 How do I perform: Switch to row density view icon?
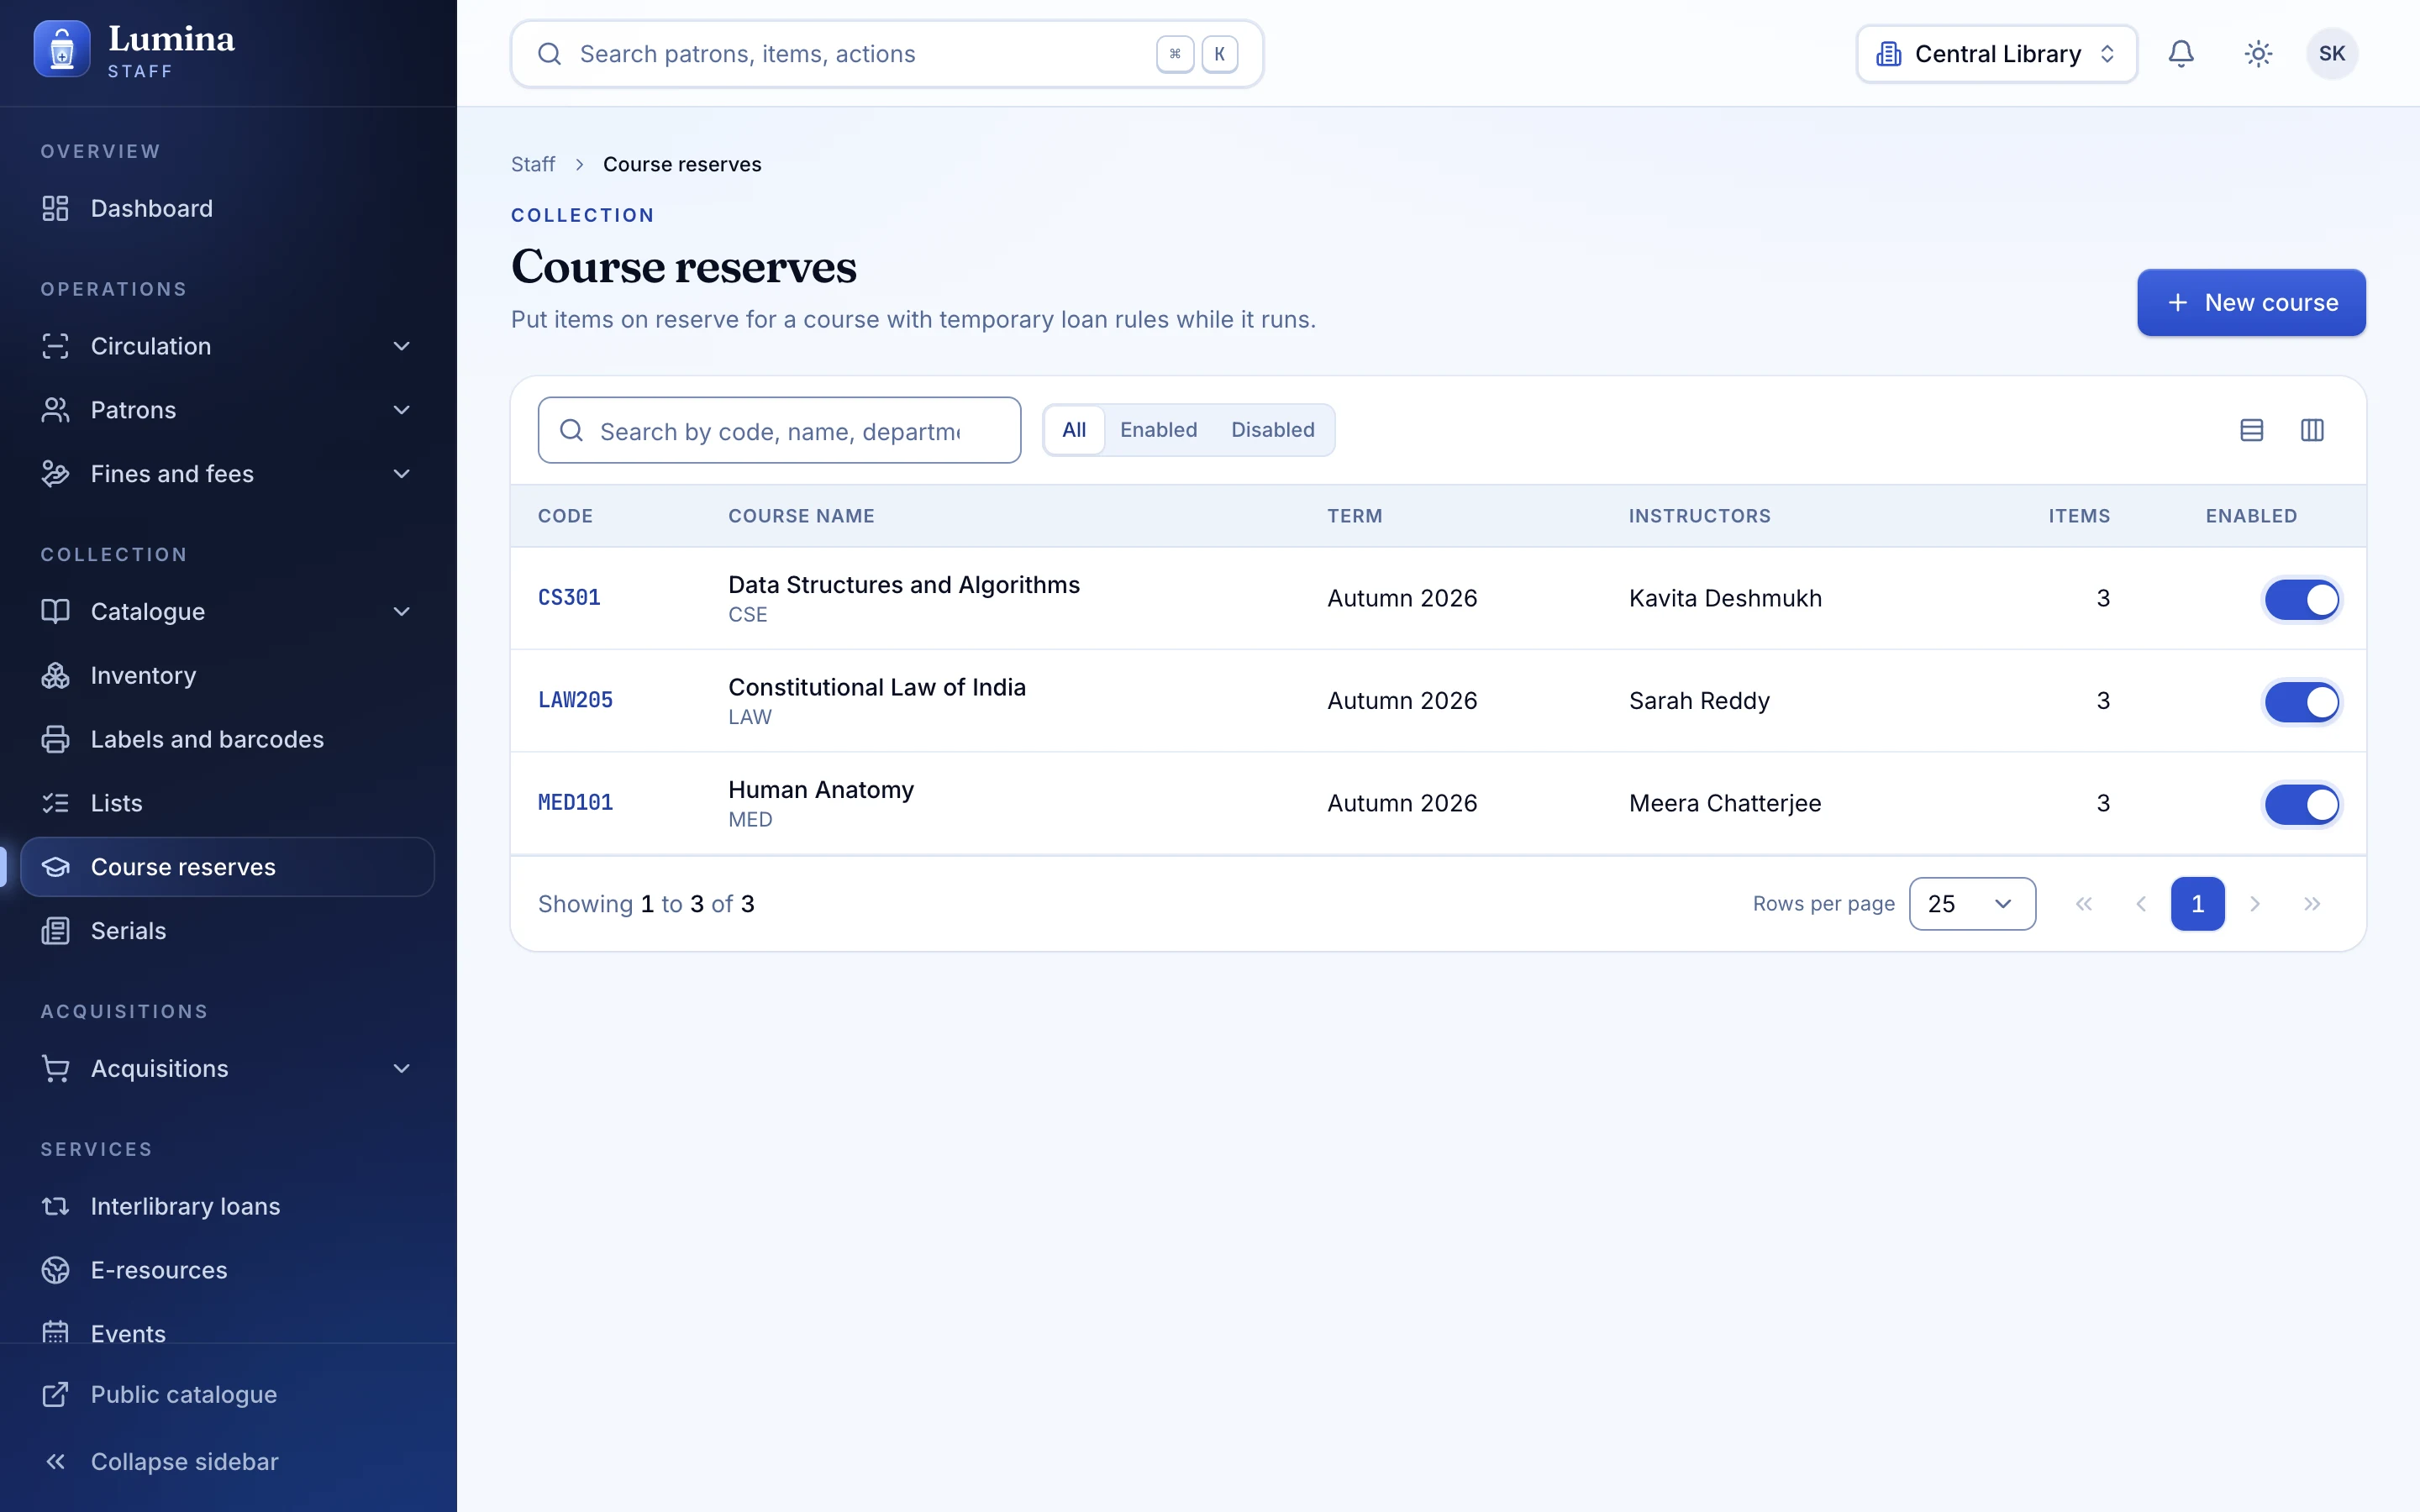[2251, 430]
